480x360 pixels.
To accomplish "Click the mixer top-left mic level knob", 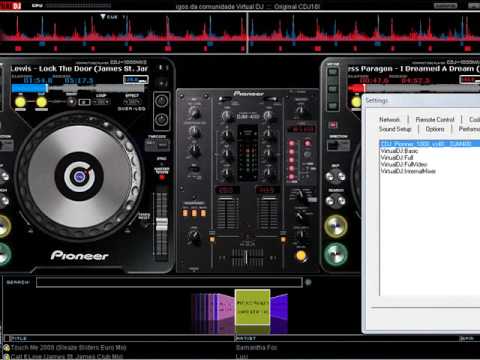I will click(194, 113).
